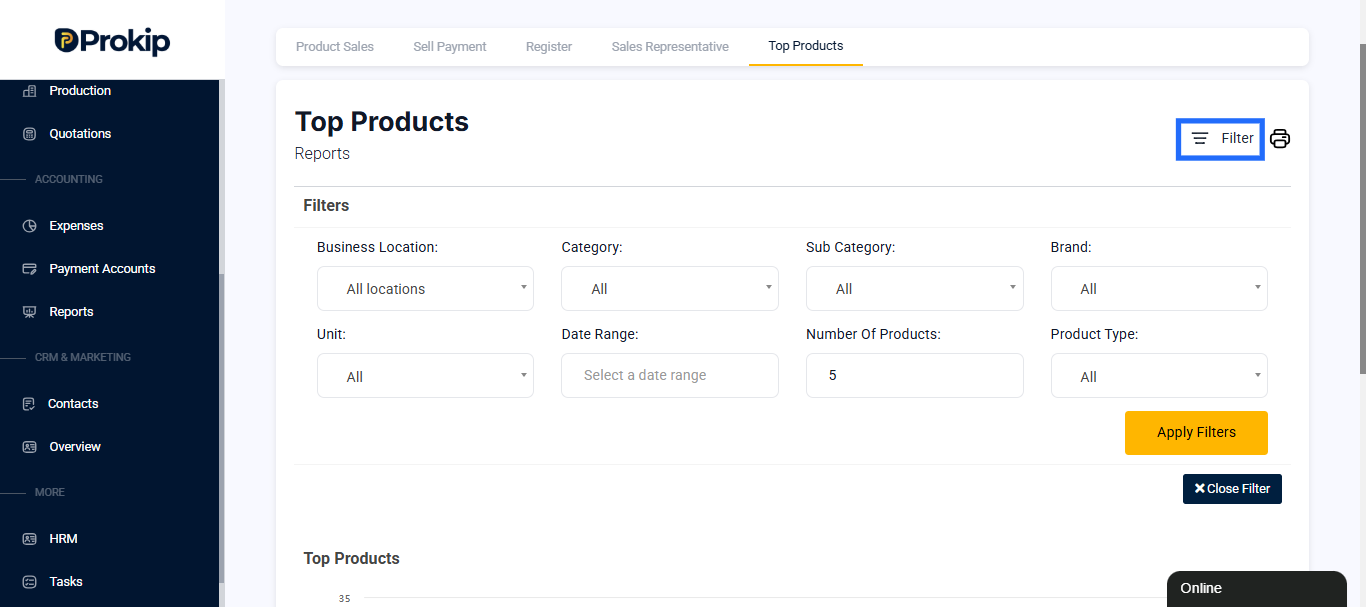Open the Business Location dropdown
The width and height of the screenshot is (1366, 607).
pos(425,289)
